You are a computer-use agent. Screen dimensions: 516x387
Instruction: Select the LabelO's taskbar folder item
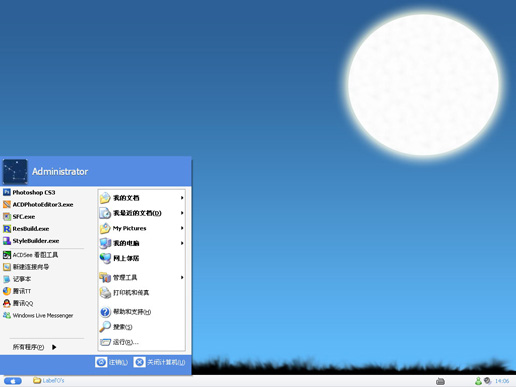click(49, 380)
